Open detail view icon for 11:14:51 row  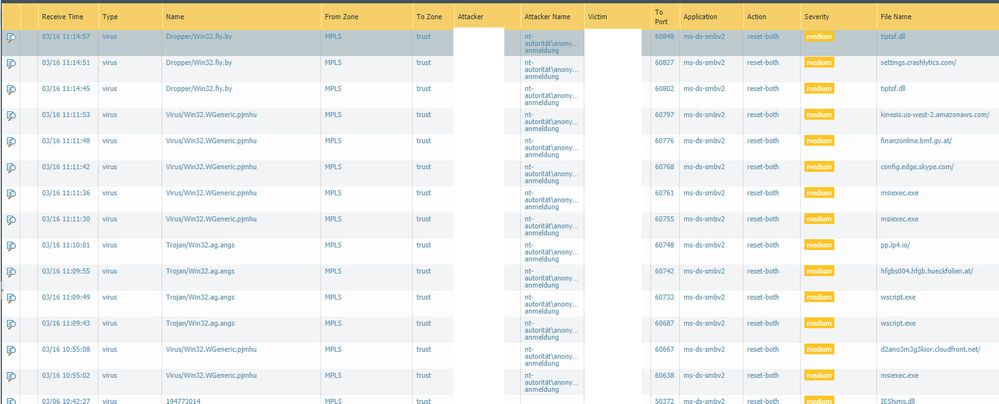(11, 63)
